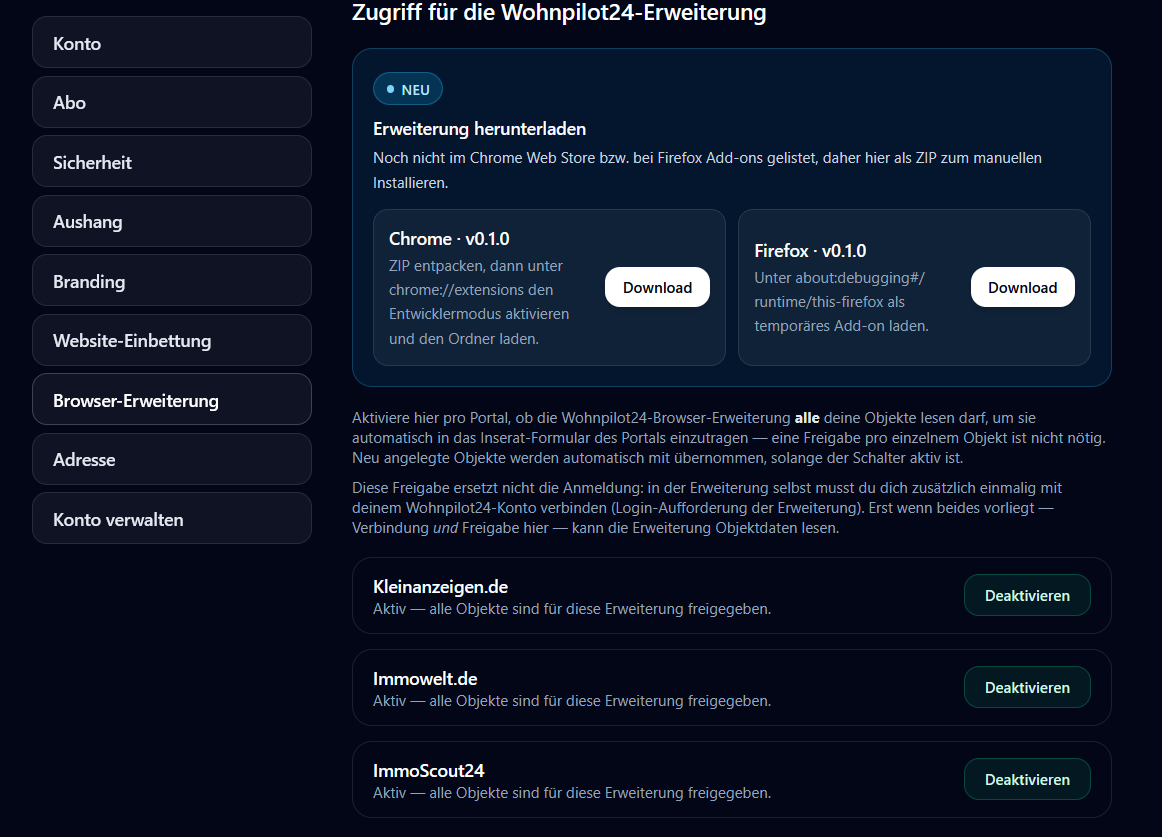This screenshot has width=1162, height=837.
Task: Click the NEU badge
Action: (x=408, y=89)
